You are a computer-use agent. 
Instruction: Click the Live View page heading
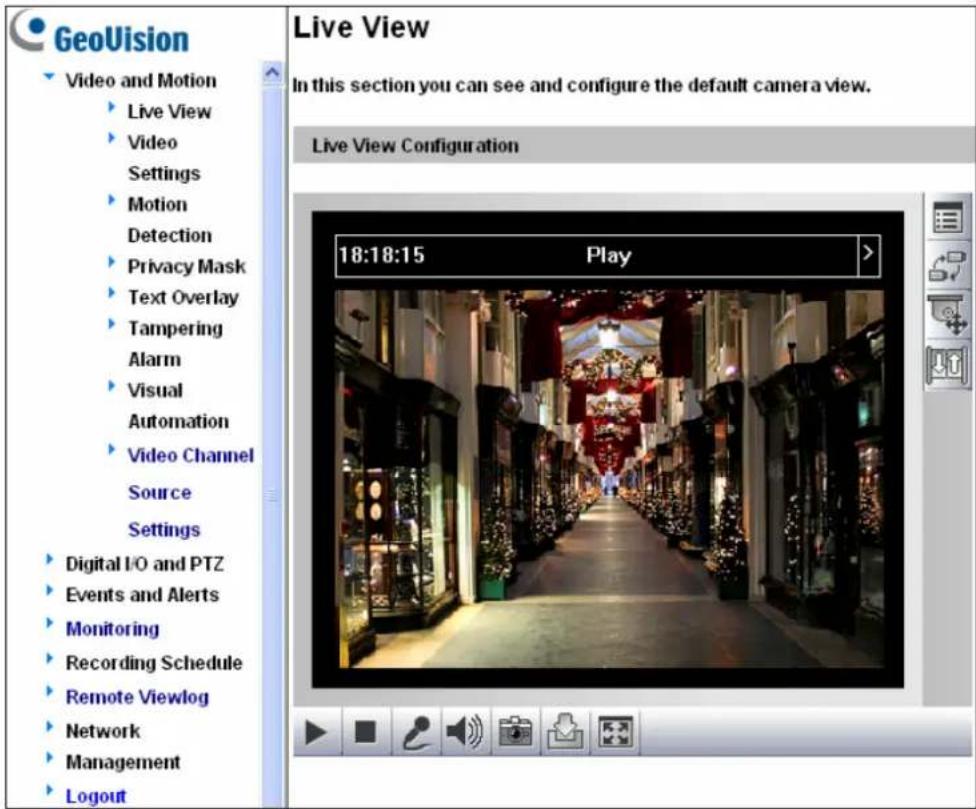pos(361,27)
